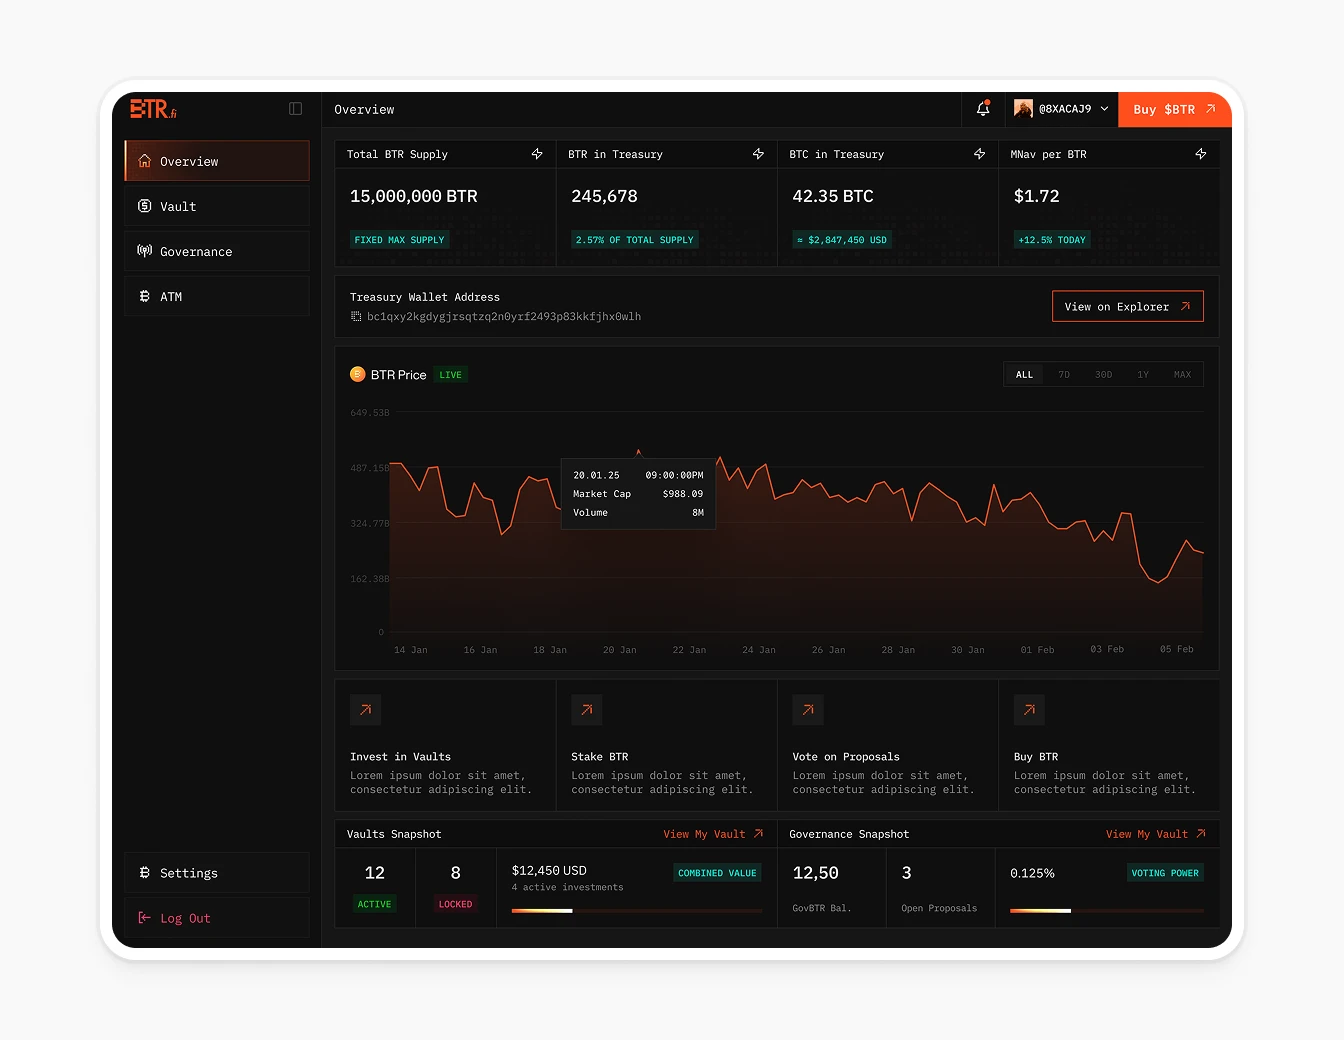Open ATM via its bitcoin icon
The image size is (1344, 1040).
(x=144, y=296)
